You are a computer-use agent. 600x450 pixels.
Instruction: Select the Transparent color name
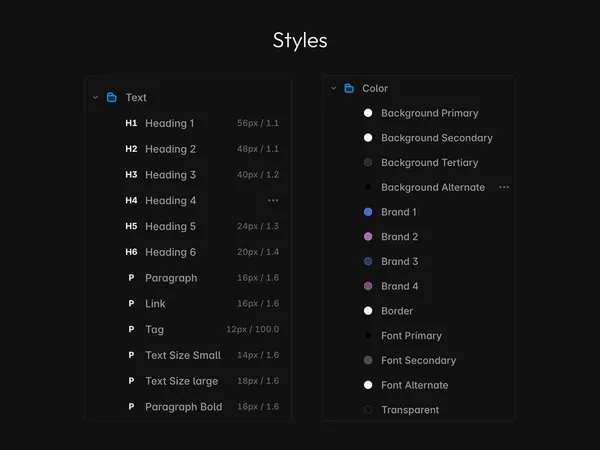(x=410, y=410)
